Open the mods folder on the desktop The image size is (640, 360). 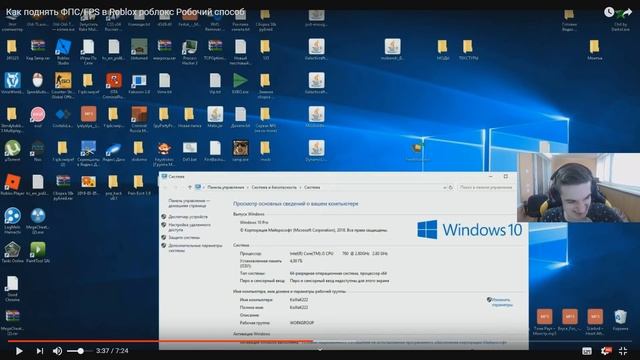[265, 151]
